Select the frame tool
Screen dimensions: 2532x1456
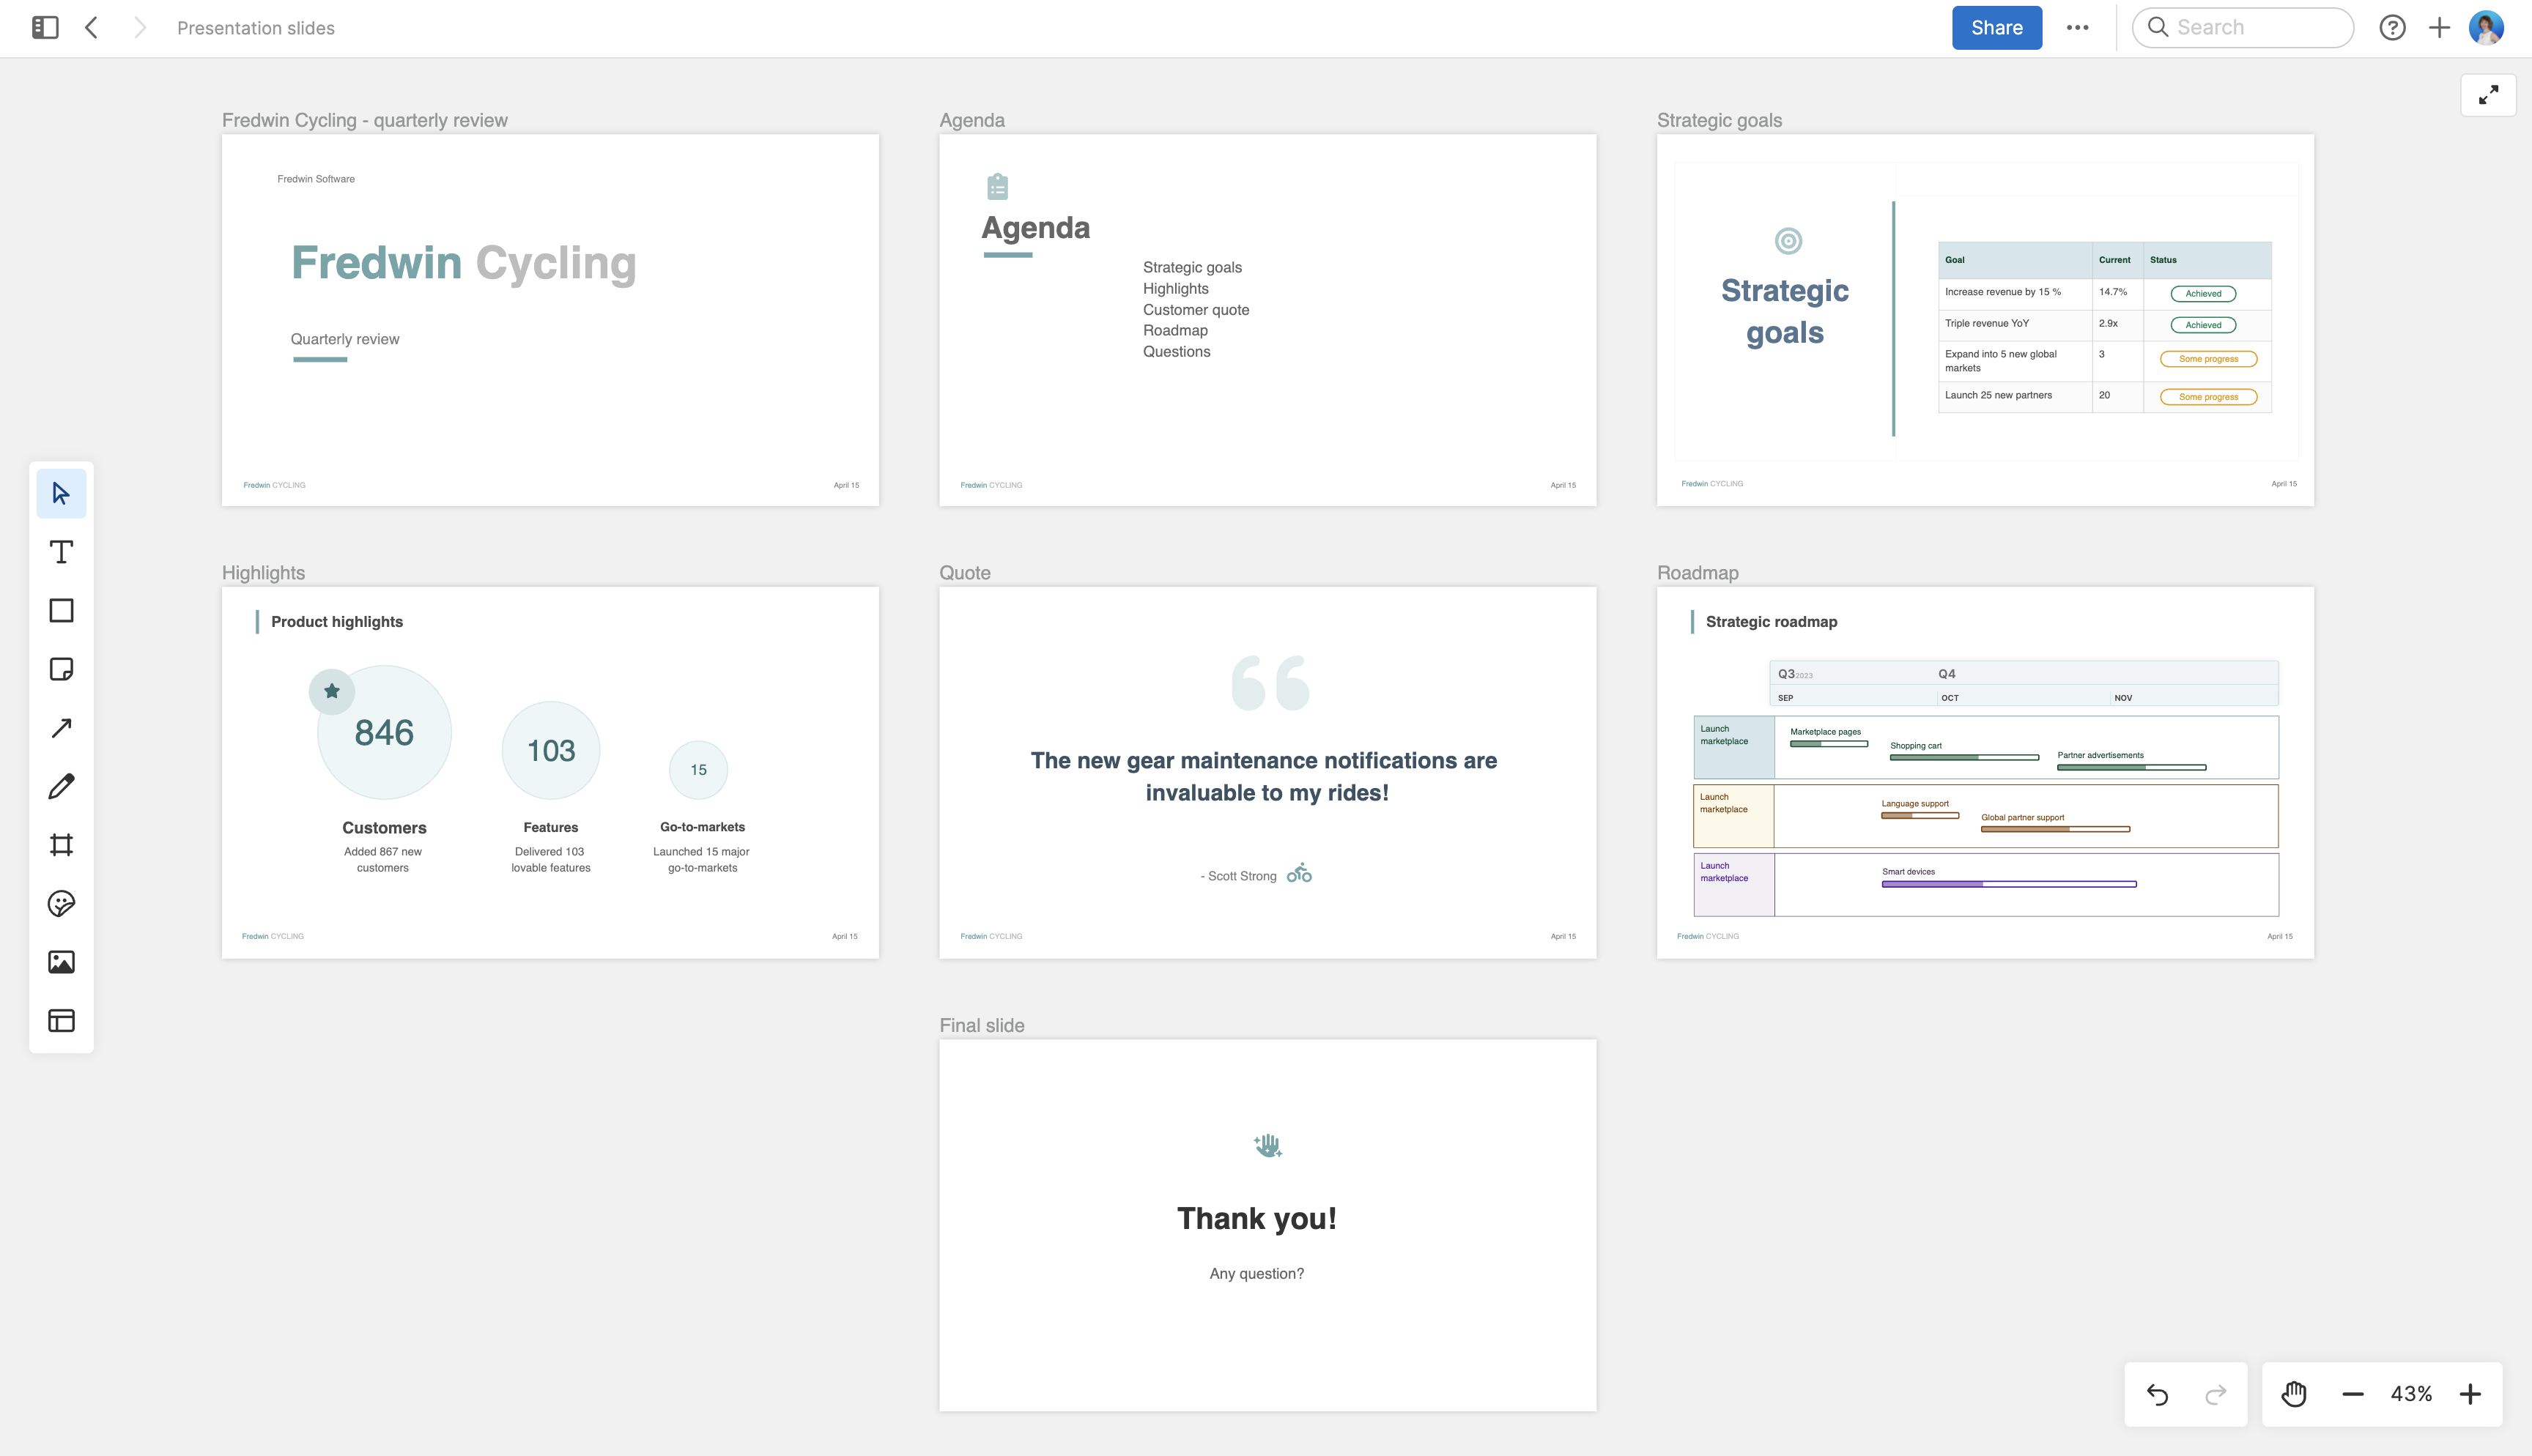point(61,845)
